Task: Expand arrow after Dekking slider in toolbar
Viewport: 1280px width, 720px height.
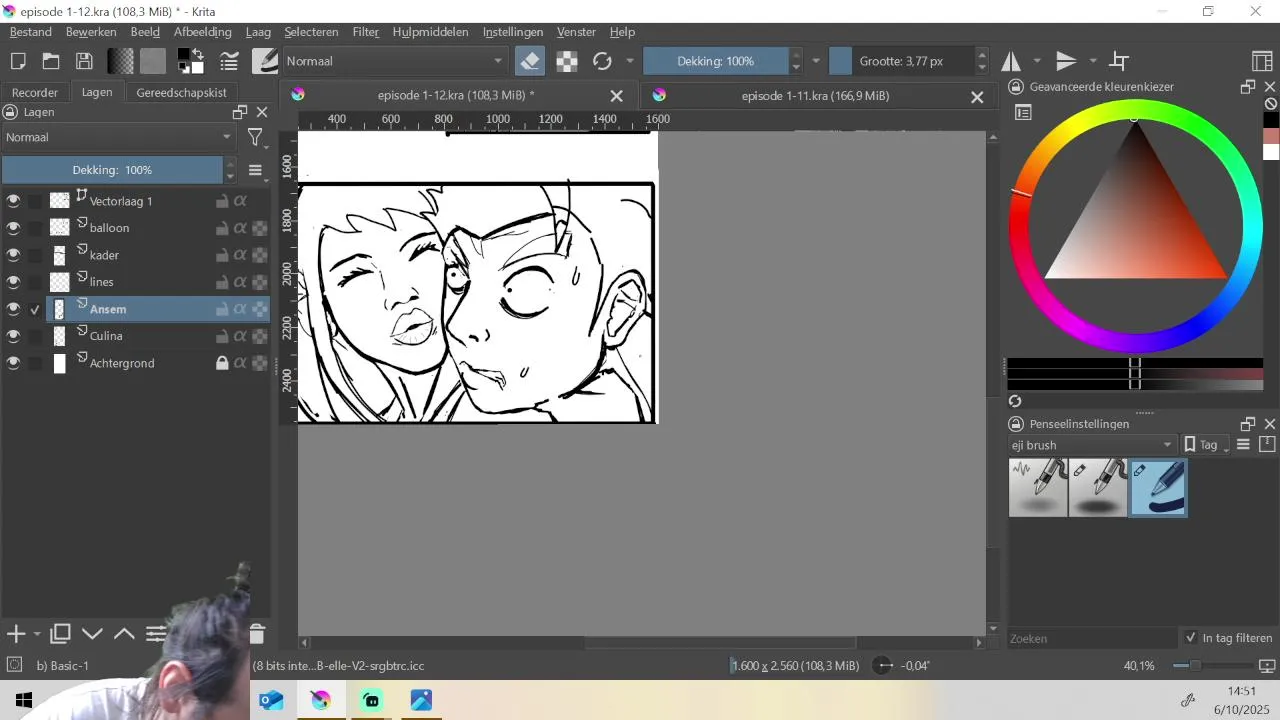Action: (816, 61)
